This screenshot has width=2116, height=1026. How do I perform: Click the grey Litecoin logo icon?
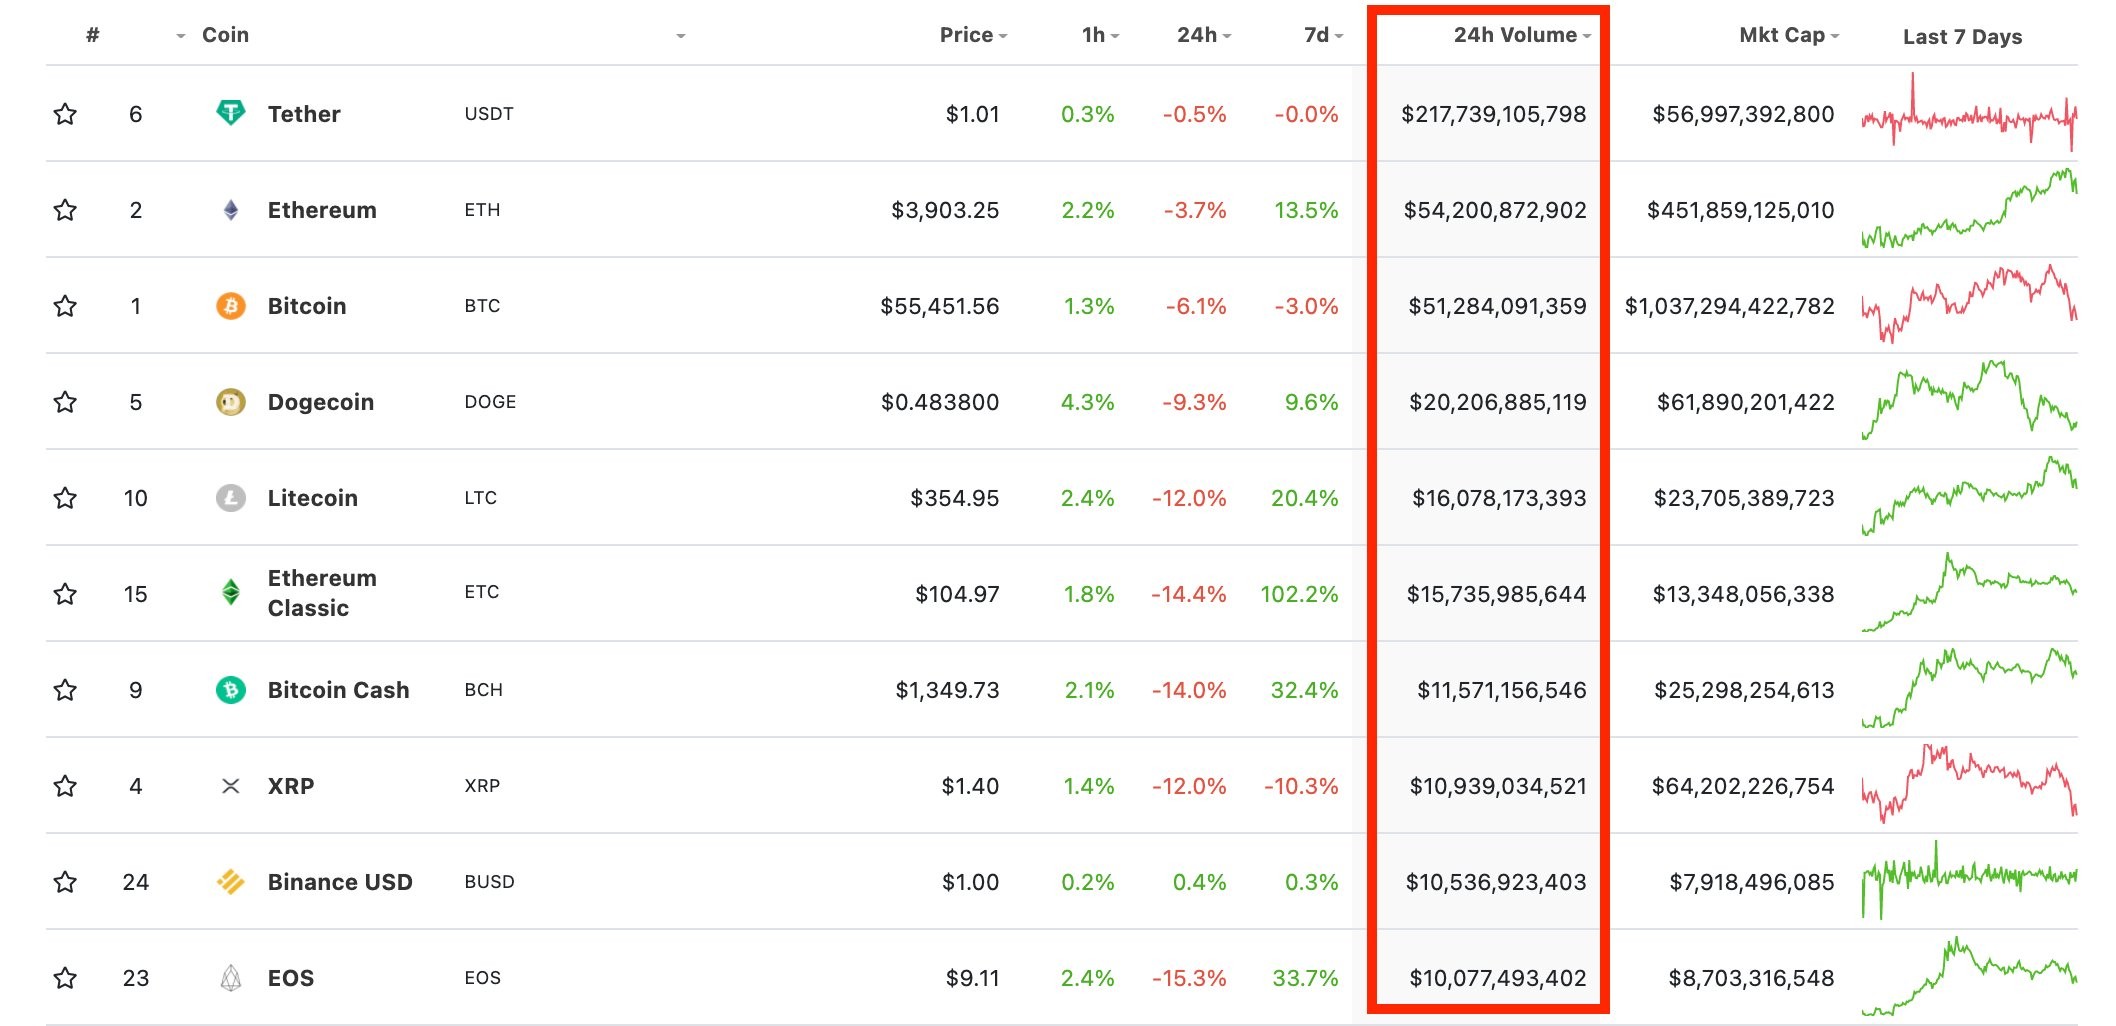coord(230,498)
